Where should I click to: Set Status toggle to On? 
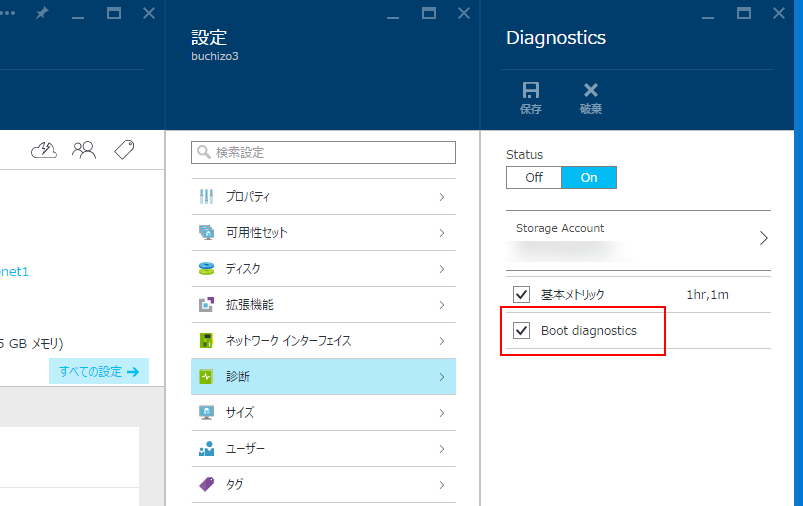coord(589,177)
